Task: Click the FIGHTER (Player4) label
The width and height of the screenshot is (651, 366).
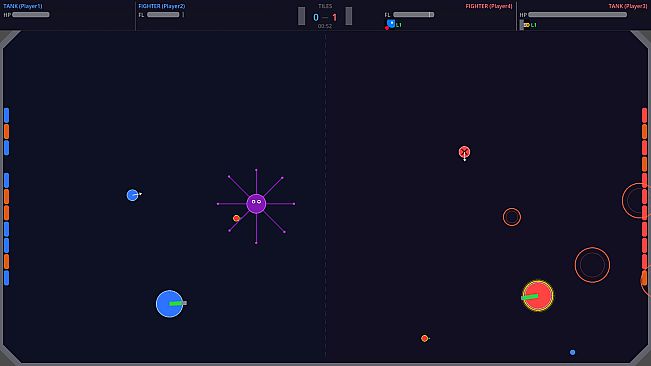Action: click(x=489, y=6)
